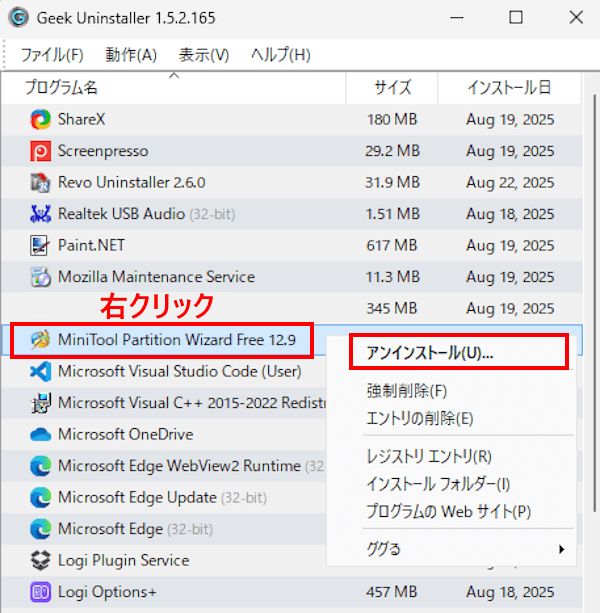
Task: Click the 29.2 MB size cell
Action: coord(392,151)
